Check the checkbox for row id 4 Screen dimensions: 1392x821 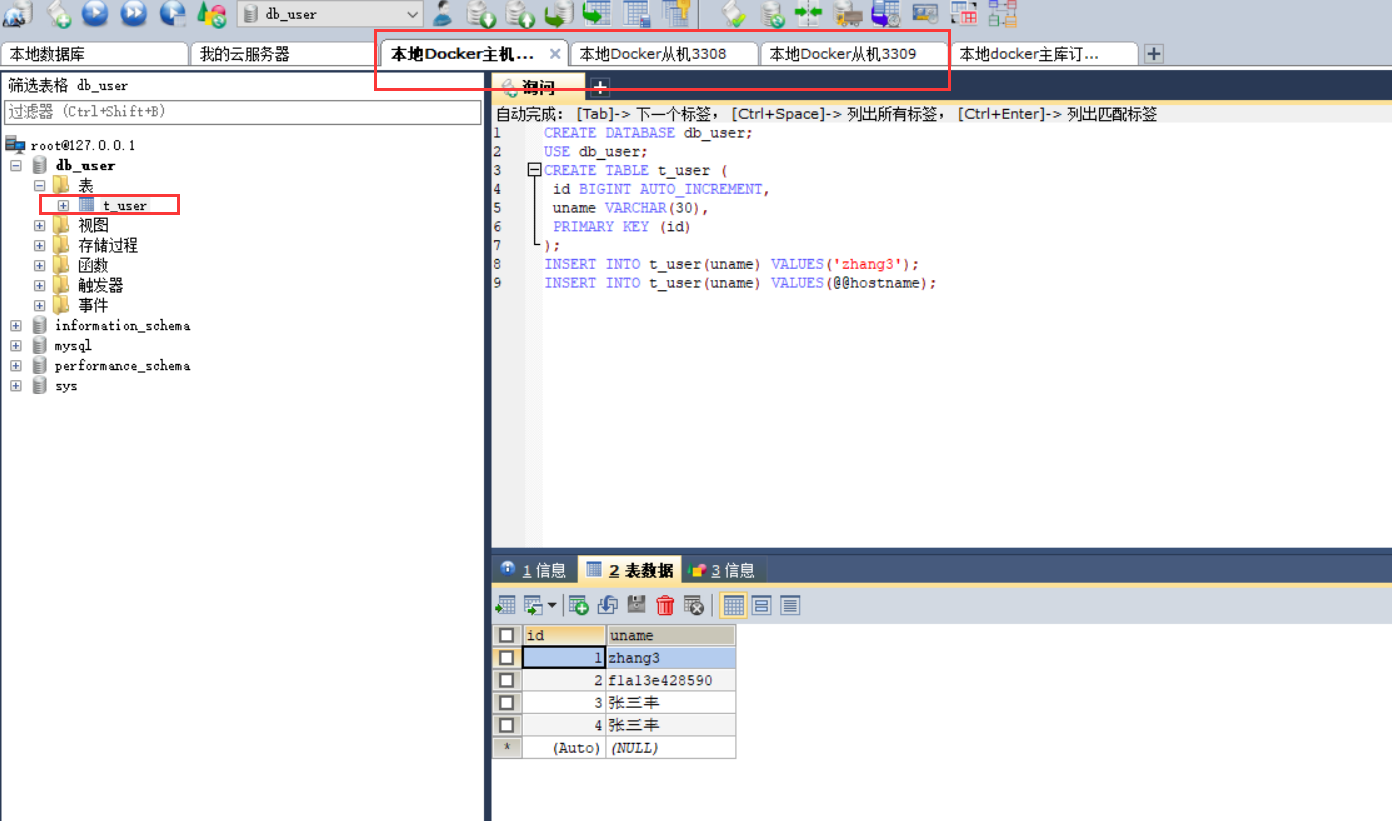point(507,725)
